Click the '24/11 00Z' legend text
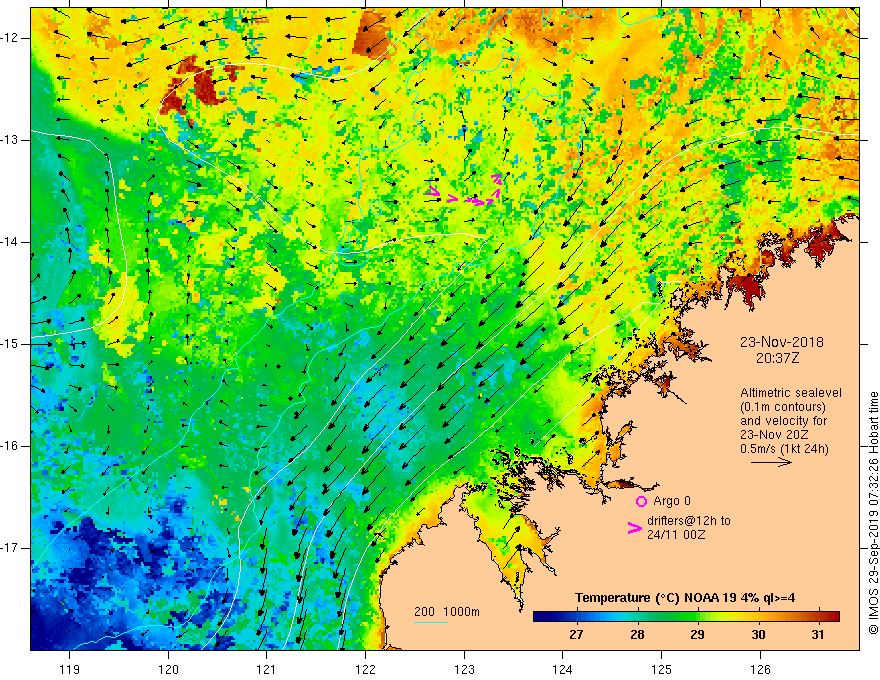880x680 pixels. [x=676, y=535]
